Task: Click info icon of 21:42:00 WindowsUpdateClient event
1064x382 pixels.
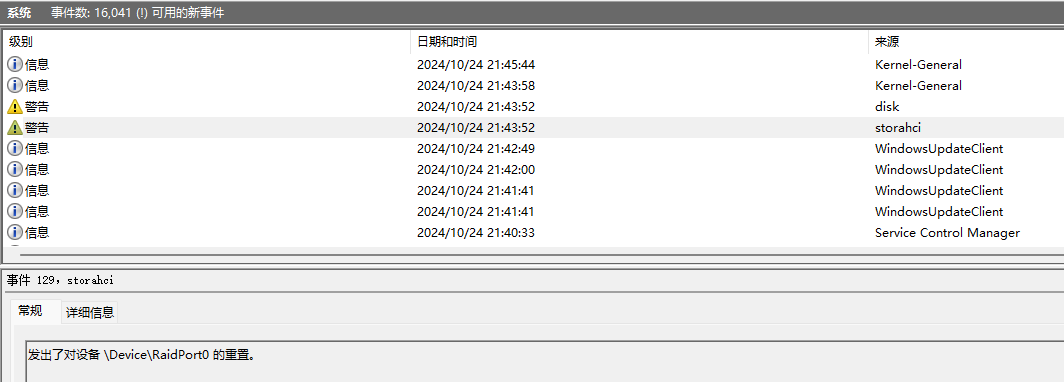Action: coord(14,170)
